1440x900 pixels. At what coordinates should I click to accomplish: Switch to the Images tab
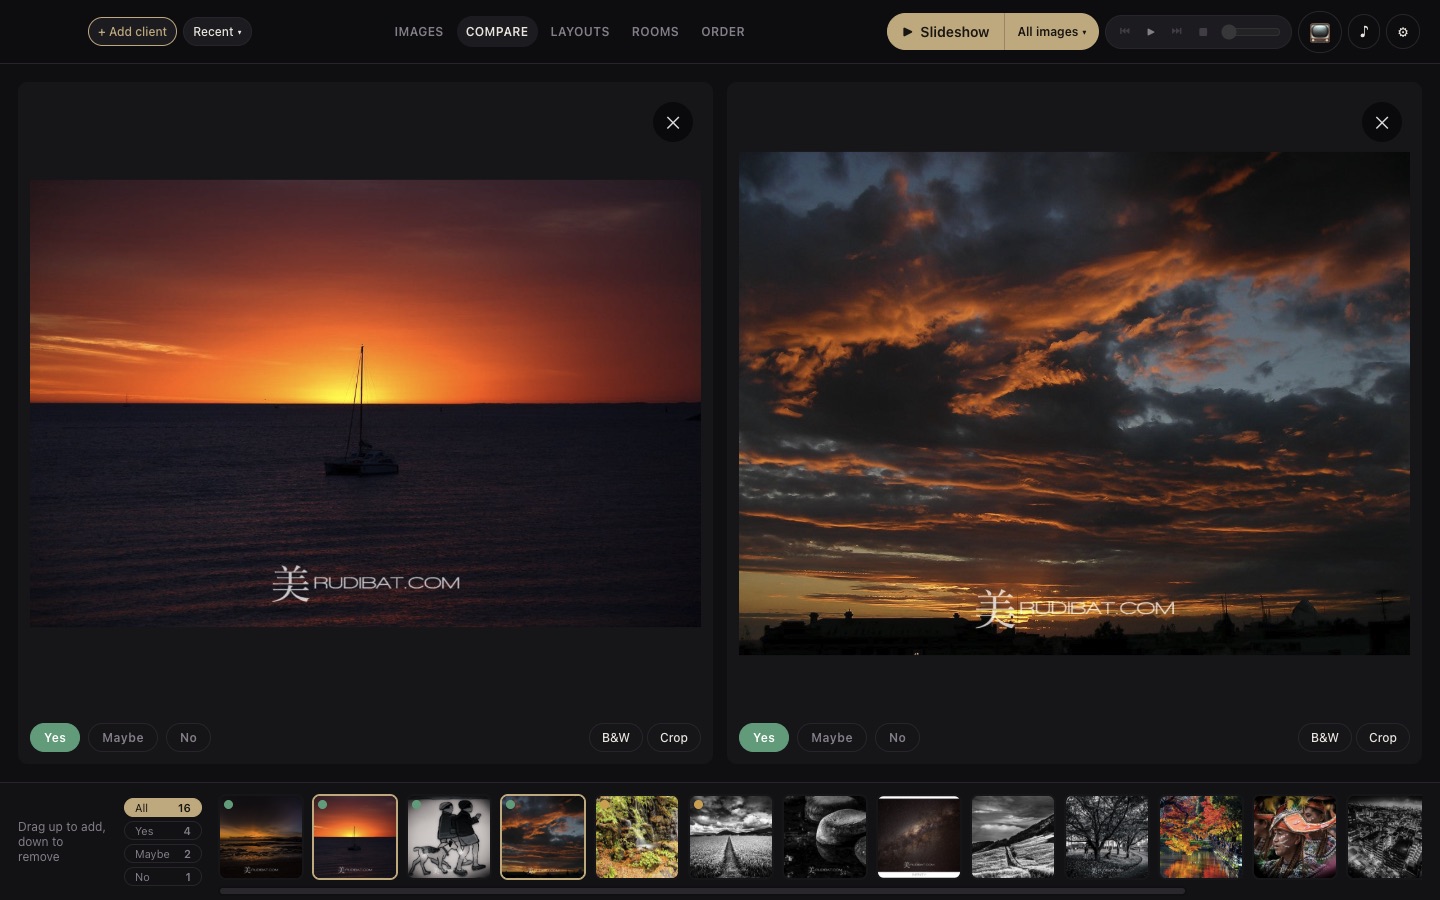point(419,32)
